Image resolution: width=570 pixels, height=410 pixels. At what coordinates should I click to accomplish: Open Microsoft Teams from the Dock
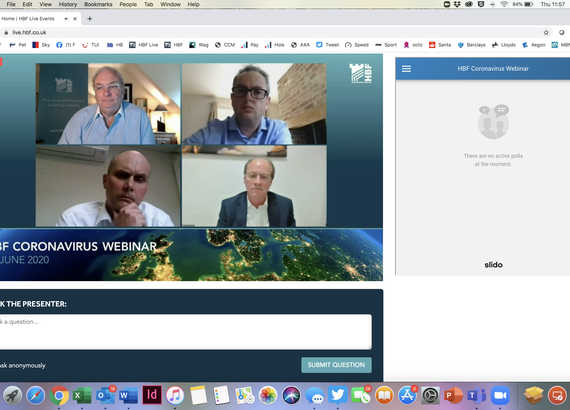[x=477, y=395]
